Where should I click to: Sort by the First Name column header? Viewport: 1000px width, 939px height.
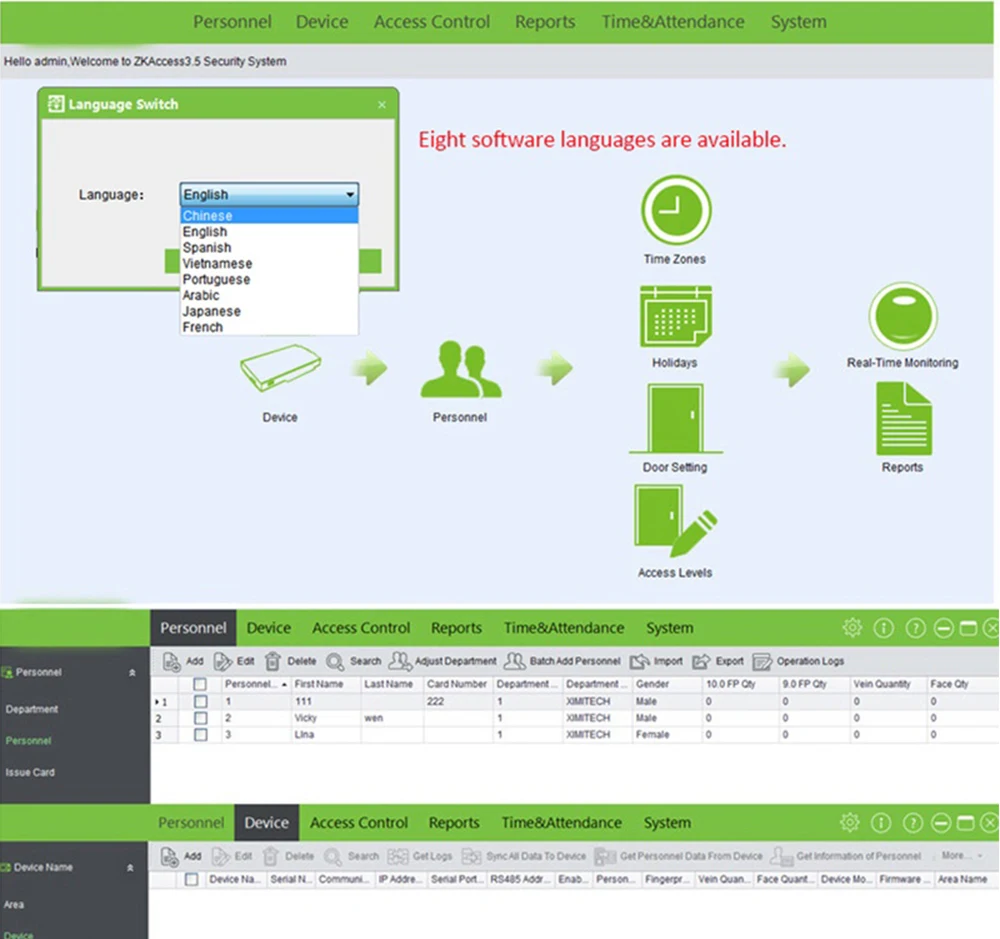(x=326, y=684)
